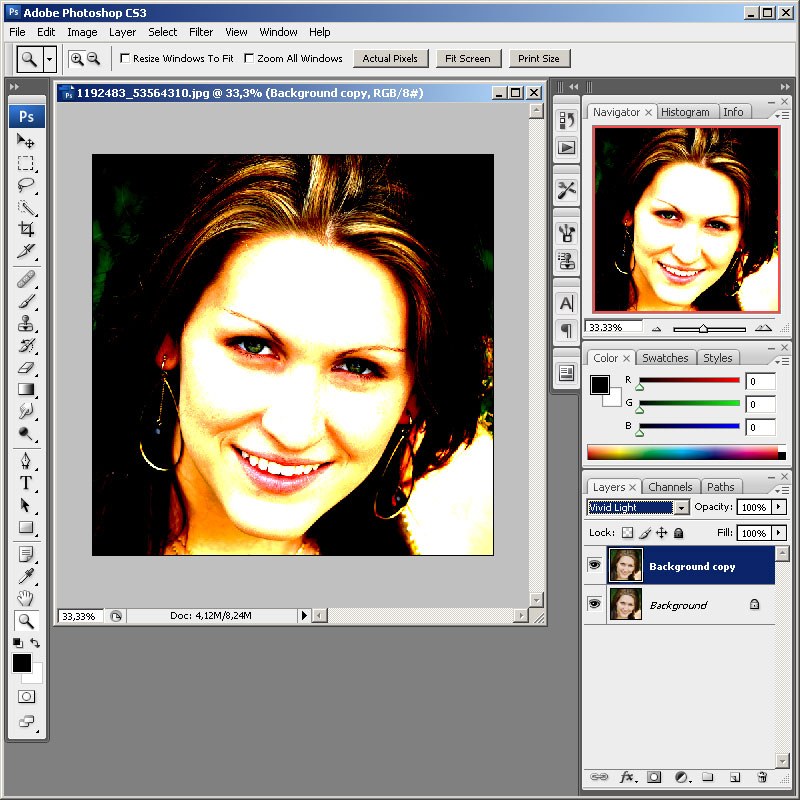Select the Move tool

26,140
